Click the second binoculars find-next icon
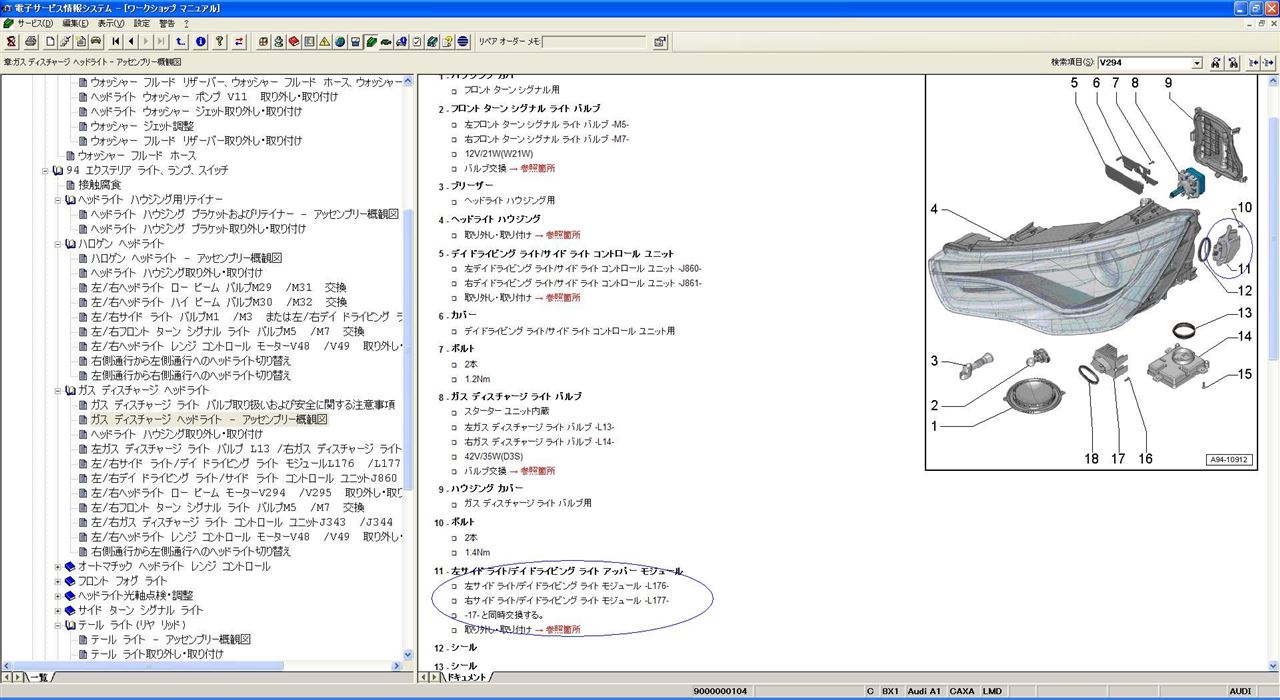The height and width of the screenshot is (700, 1280). point(1232,62)
